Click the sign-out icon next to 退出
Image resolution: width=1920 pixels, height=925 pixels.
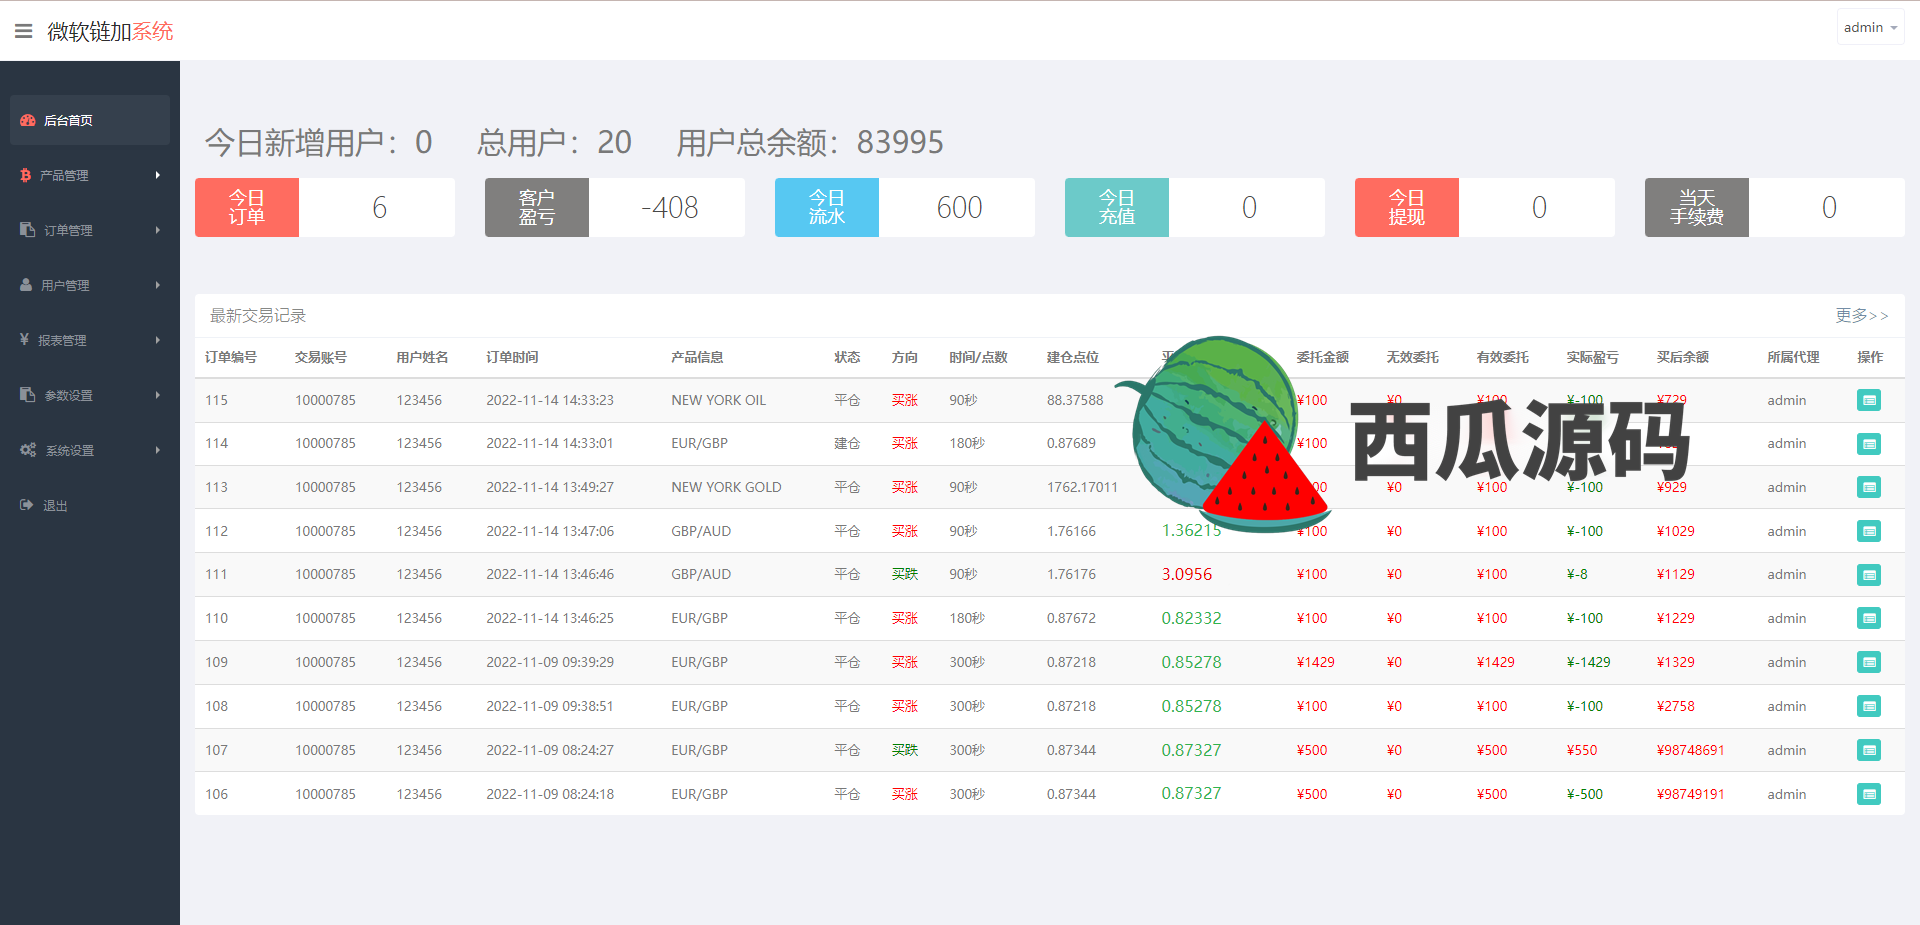(27, 505)
